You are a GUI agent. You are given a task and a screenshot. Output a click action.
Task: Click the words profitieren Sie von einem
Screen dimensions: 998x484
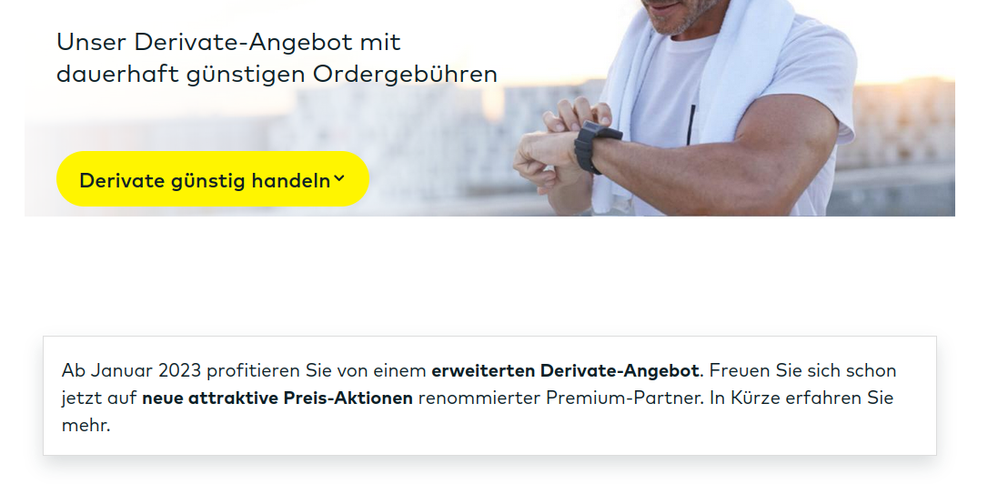tap(316, 371)
